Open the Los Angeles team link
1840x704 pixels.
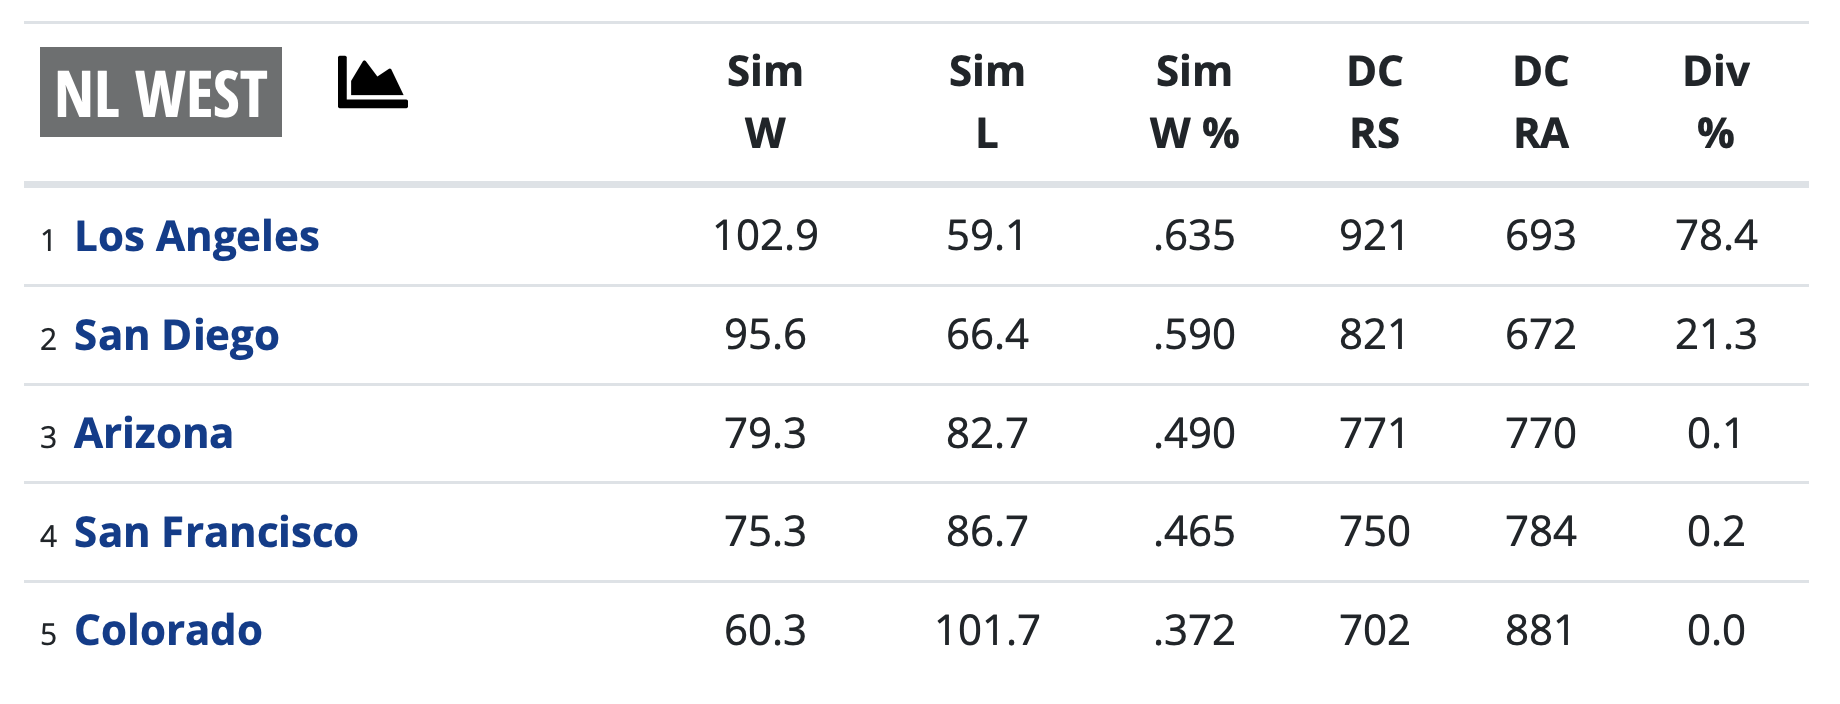click(x=197, y=237)
